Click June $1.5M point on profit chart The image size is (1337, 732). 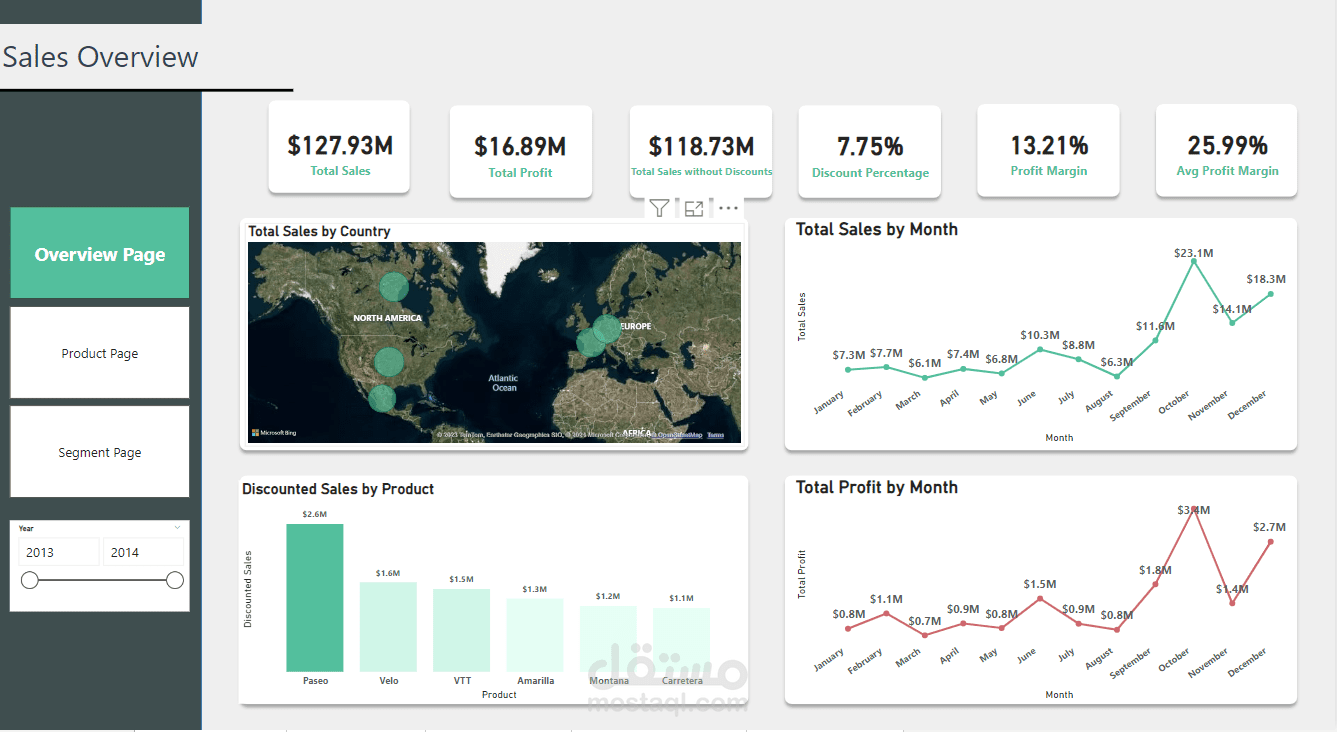[x=1040, y=598]
